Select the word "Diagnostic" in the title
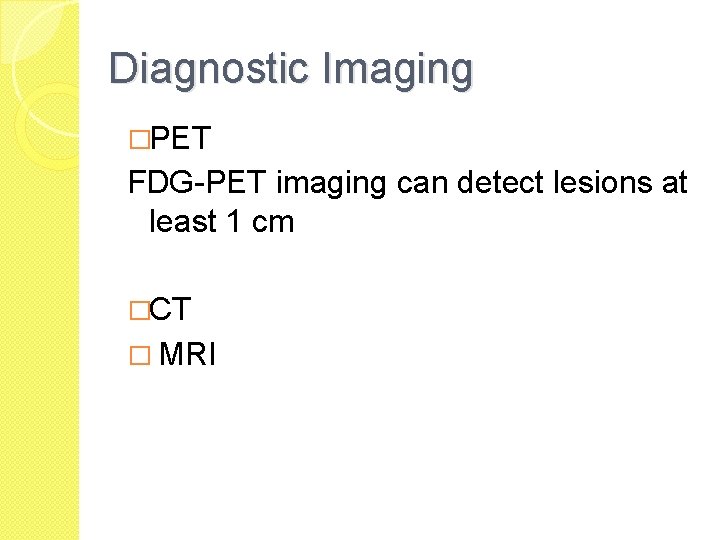This screenshot has height=540, width=720. click(189, 70)
